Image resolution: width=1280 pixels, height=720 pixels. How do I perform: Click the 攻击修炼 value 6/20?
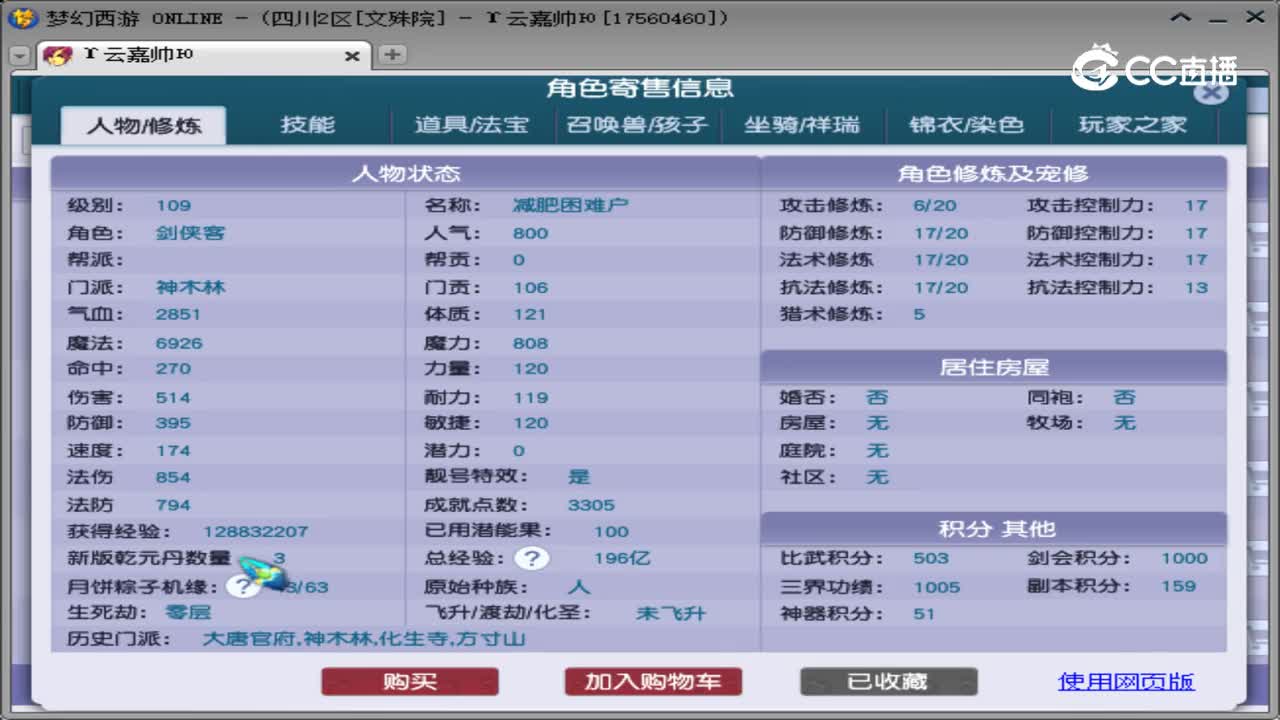(934, 205)
